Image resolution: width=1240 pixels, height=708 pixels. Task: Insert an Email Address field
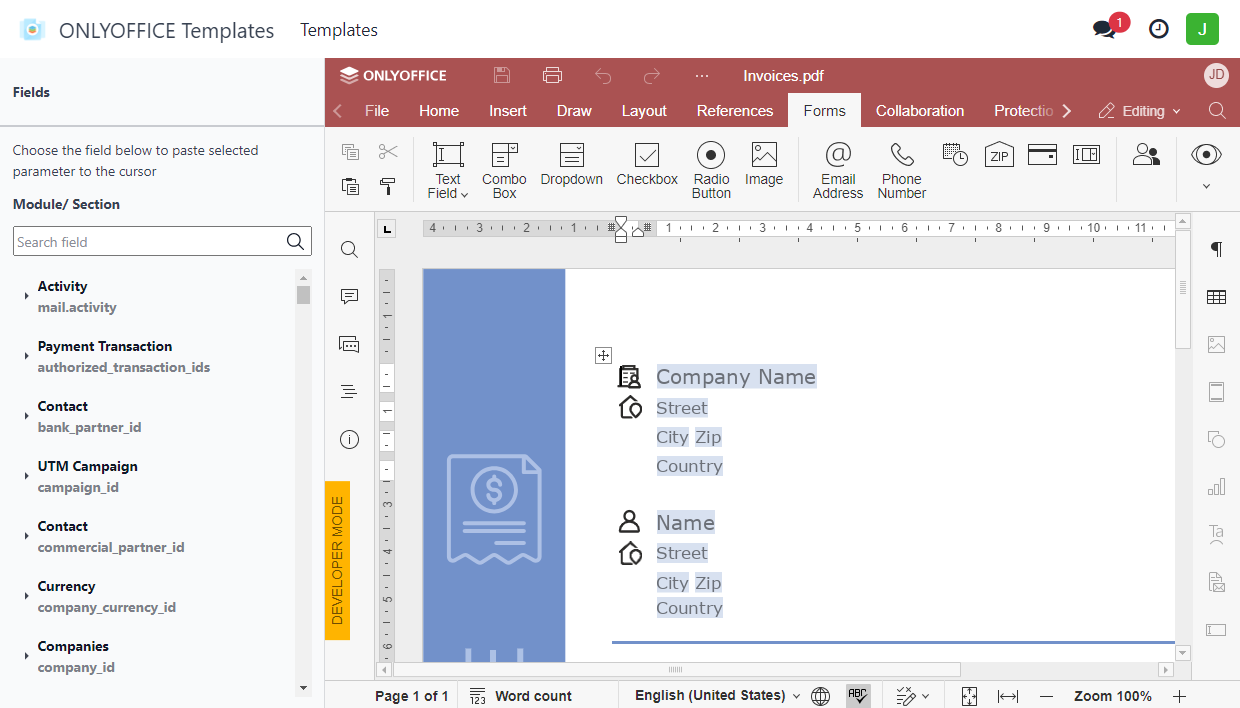[838, 169]
